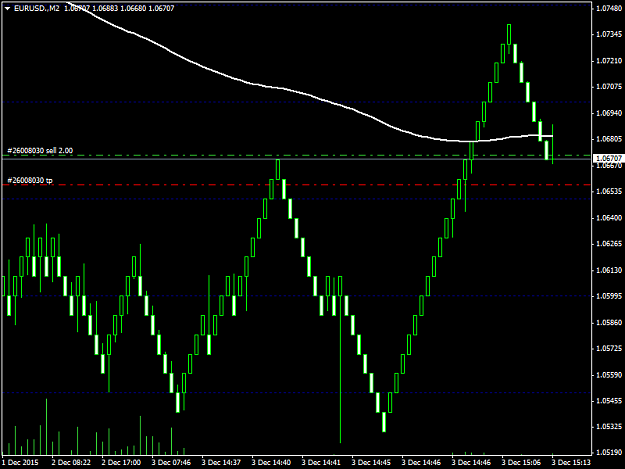This screenshot has width=625, height=469.
Task: Click the 1.07210 price axis label
Action: coord(609,61)
